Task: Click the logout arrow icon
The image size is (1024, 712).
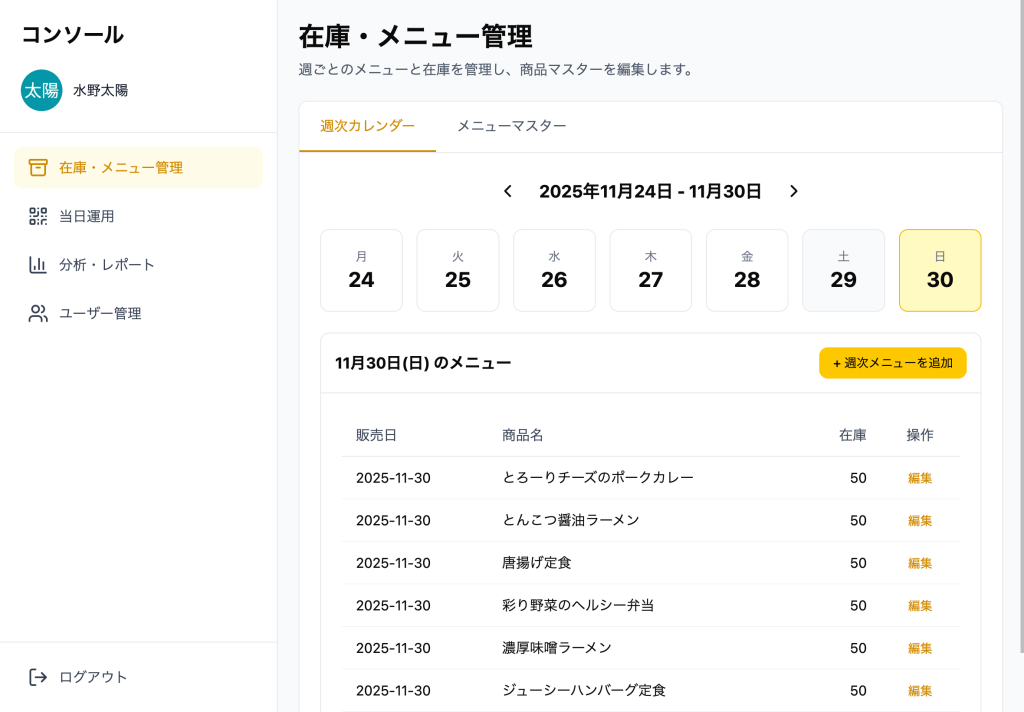Action: point(38,677)
